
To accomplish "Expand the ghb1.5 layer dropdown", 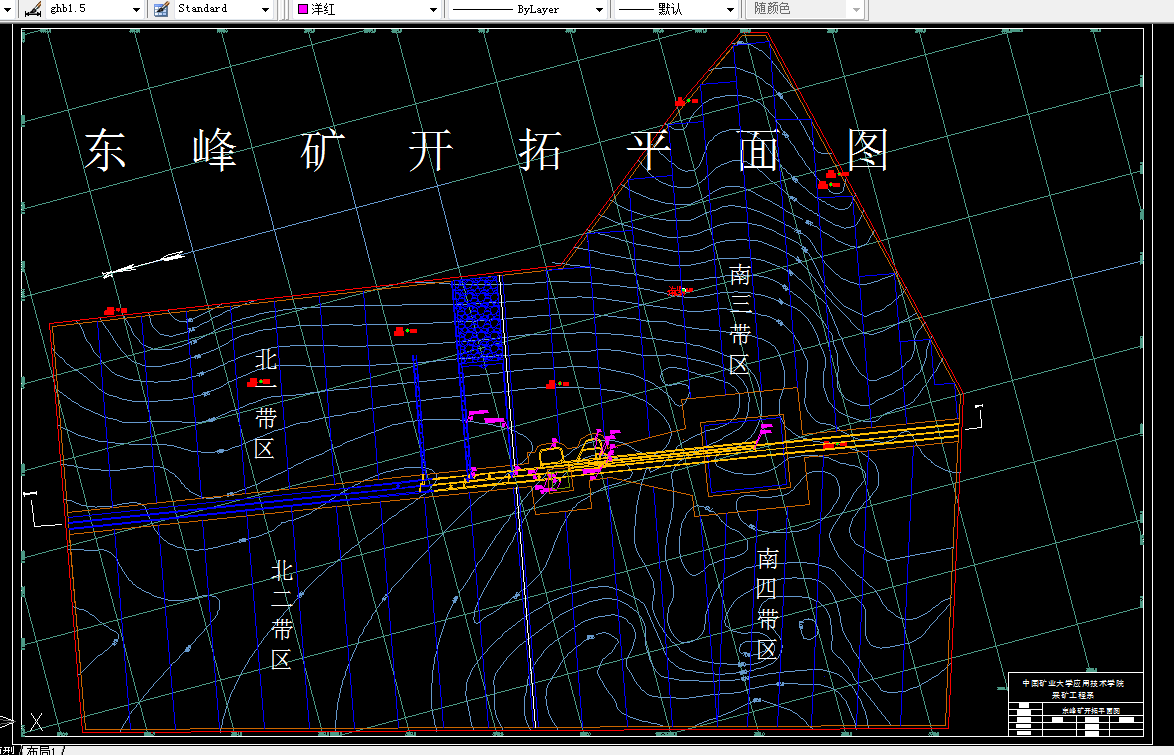I will click(x=135, y=10).
